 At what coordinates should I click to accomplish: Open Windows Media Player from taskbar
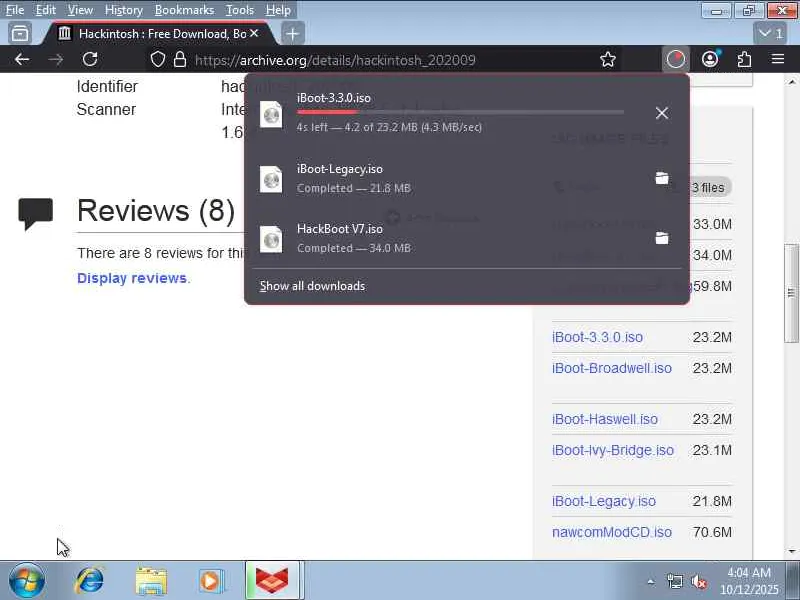211,581
